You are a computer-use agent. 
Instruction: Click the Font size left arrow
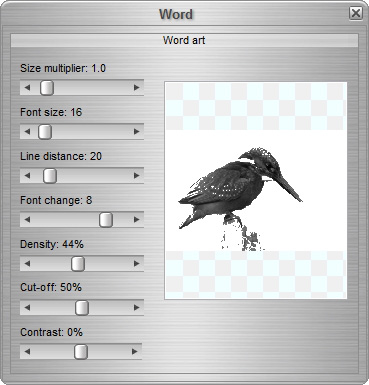27,132
